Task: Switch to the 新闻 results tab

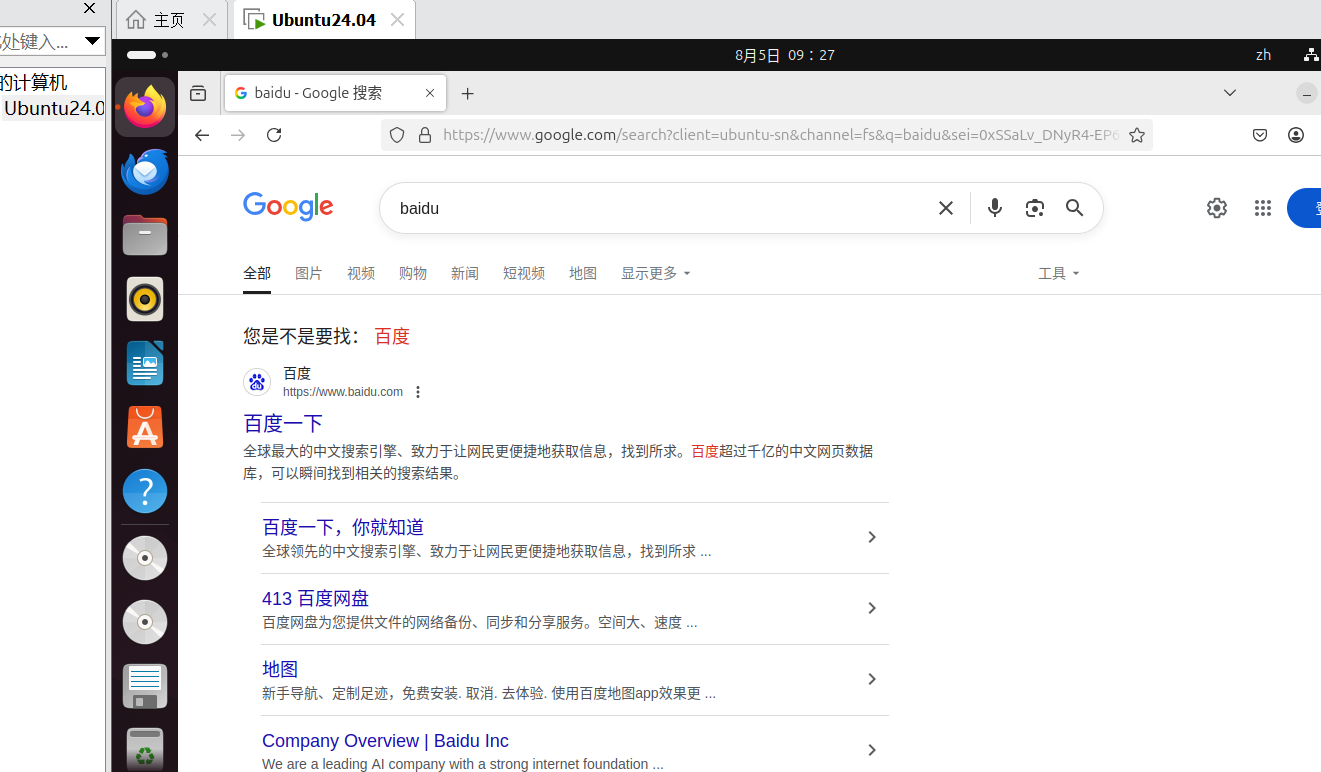Action: point(465,273)
